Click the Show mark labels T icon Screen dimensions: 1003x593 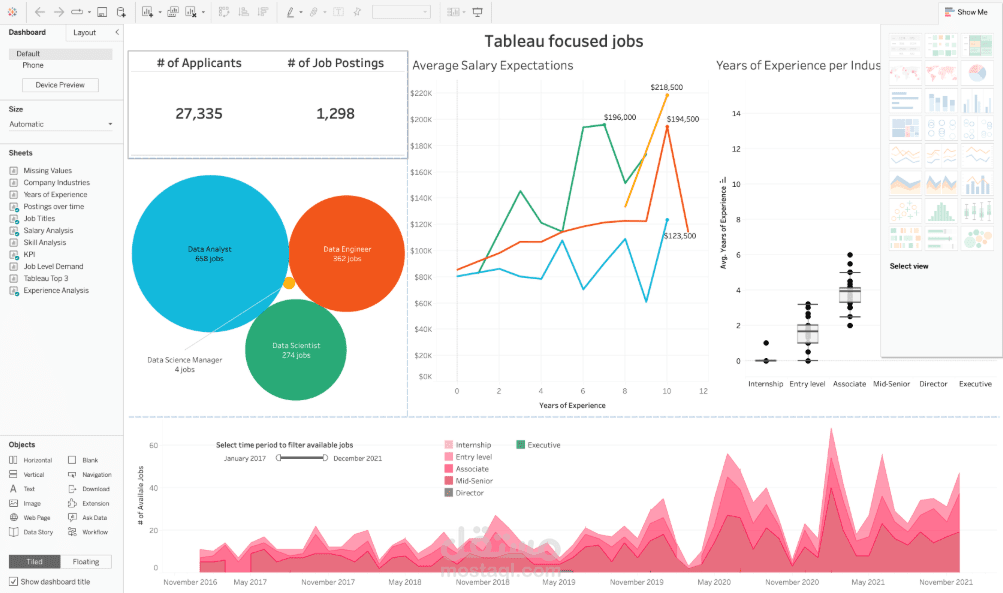tap(338, 12)
